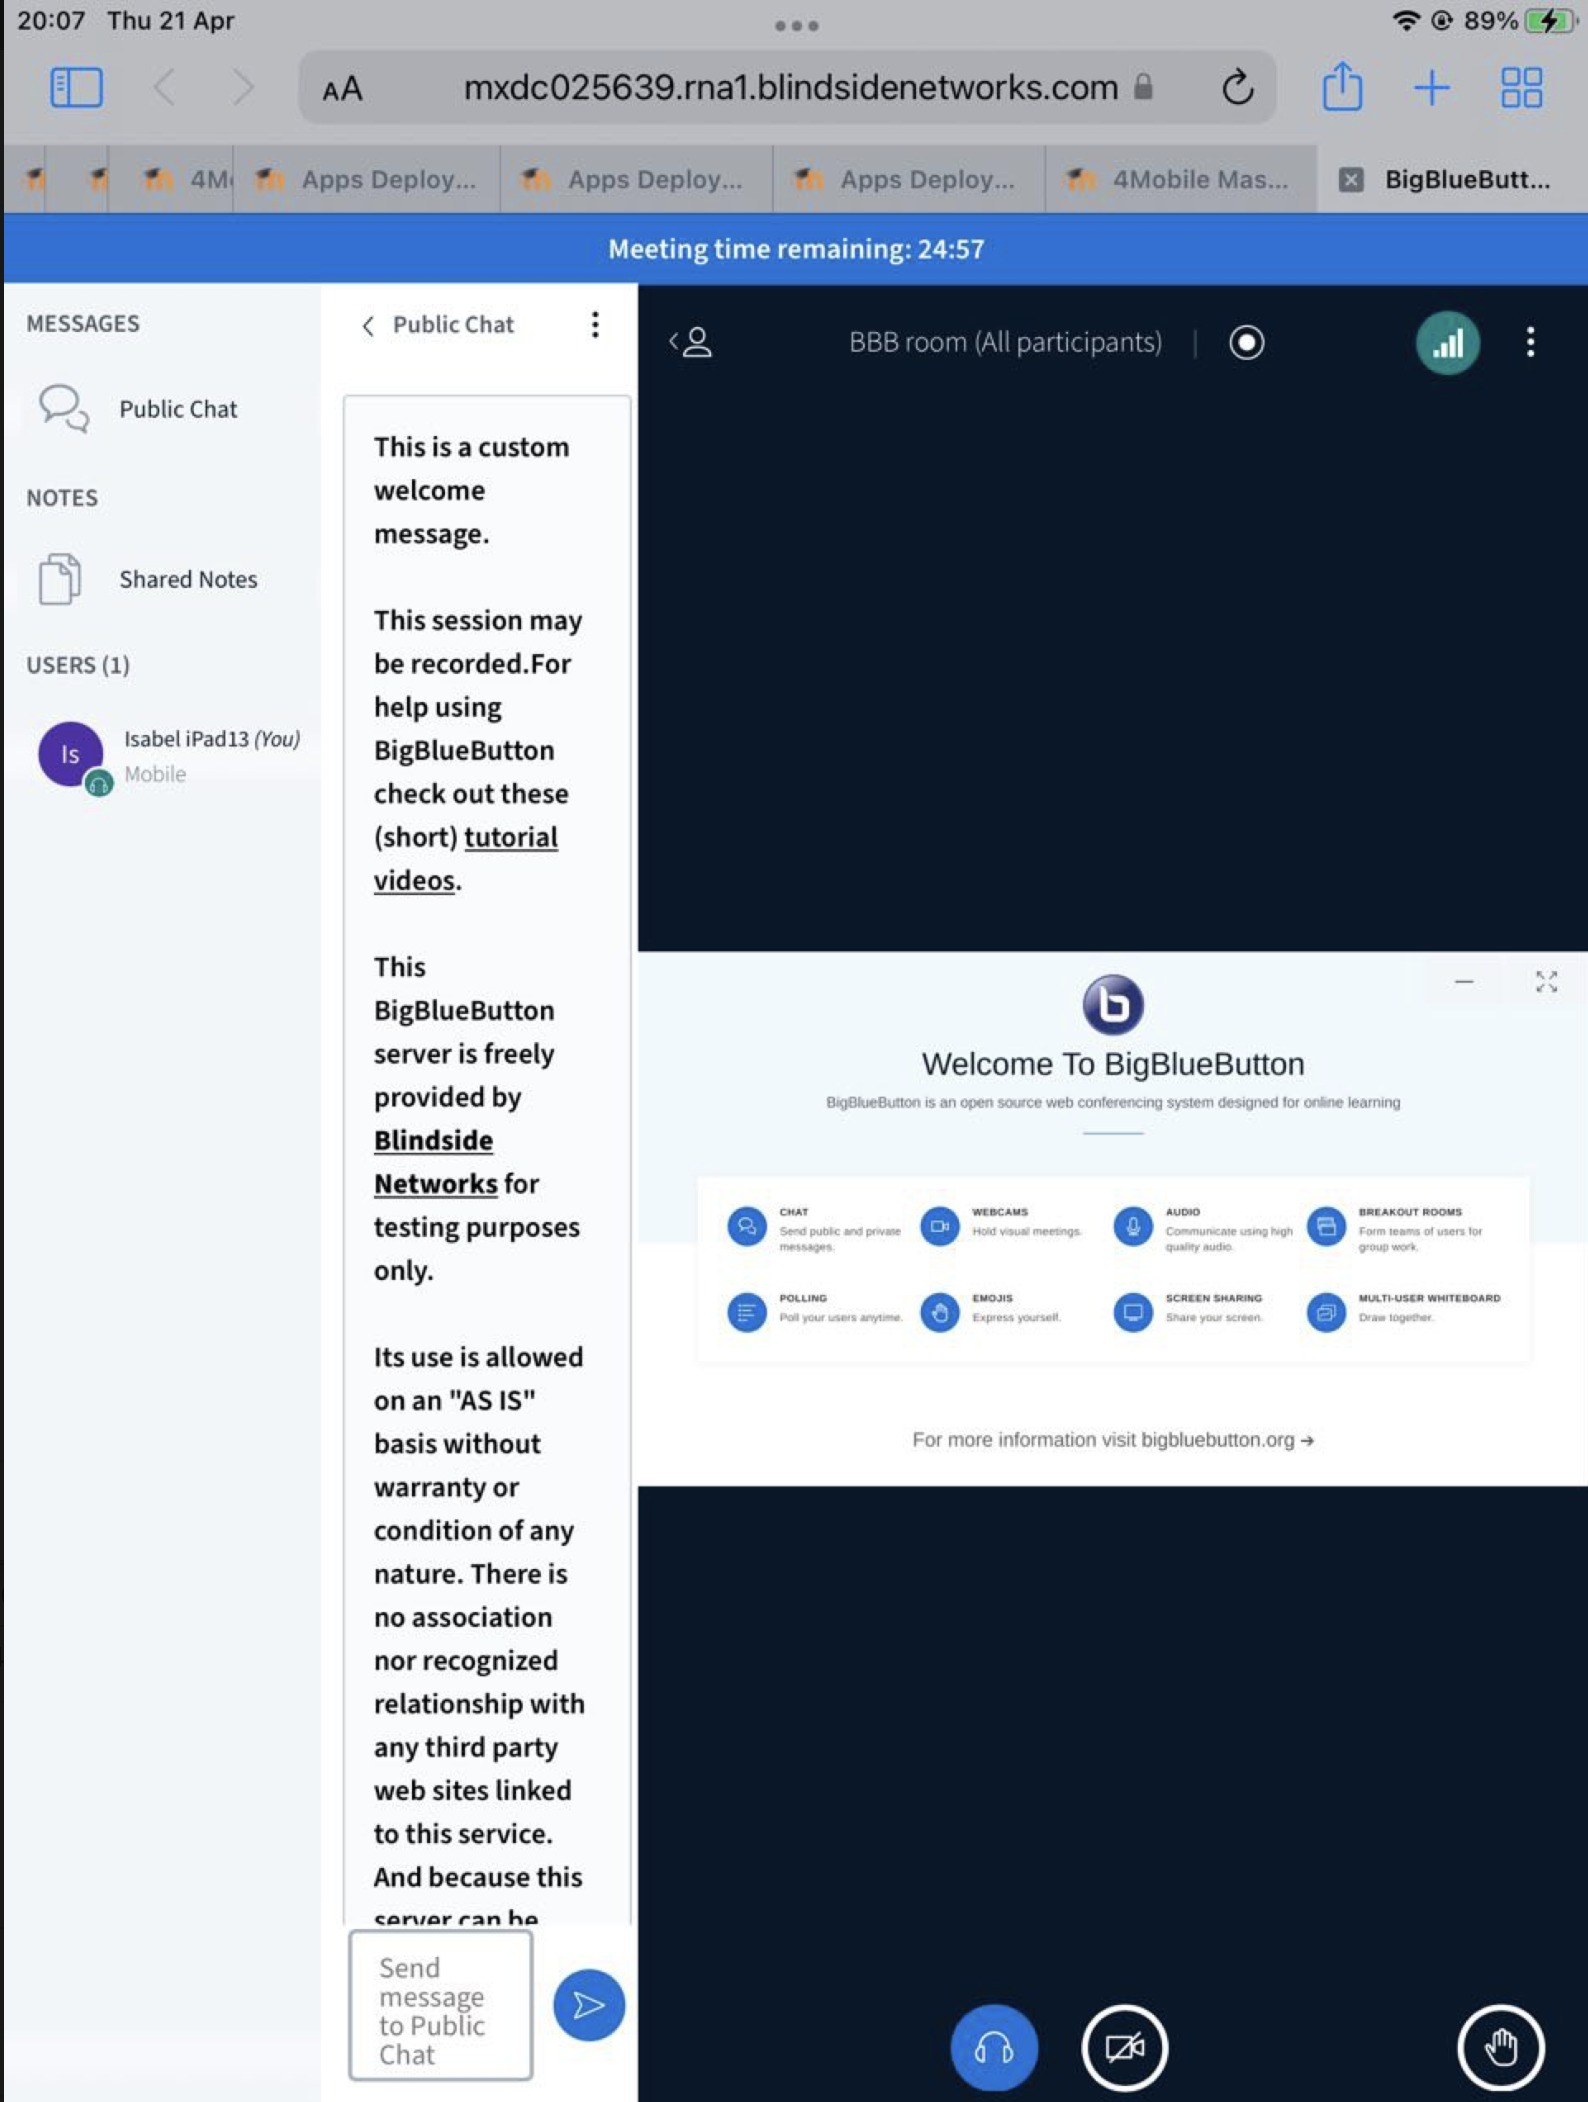Send chat message with arrow button
Viewport: 1588px width, 2102px height.
coord(589,2005)
